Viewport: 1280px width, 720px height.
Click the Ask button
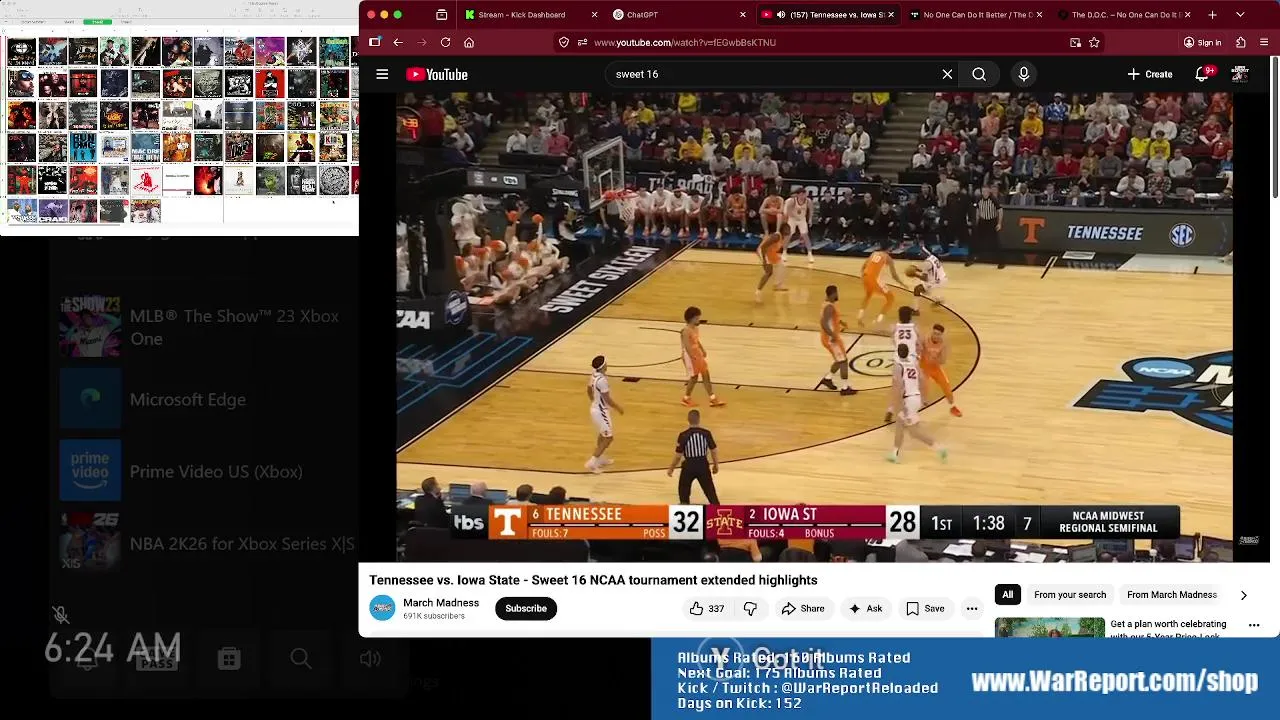click(866, 608)
